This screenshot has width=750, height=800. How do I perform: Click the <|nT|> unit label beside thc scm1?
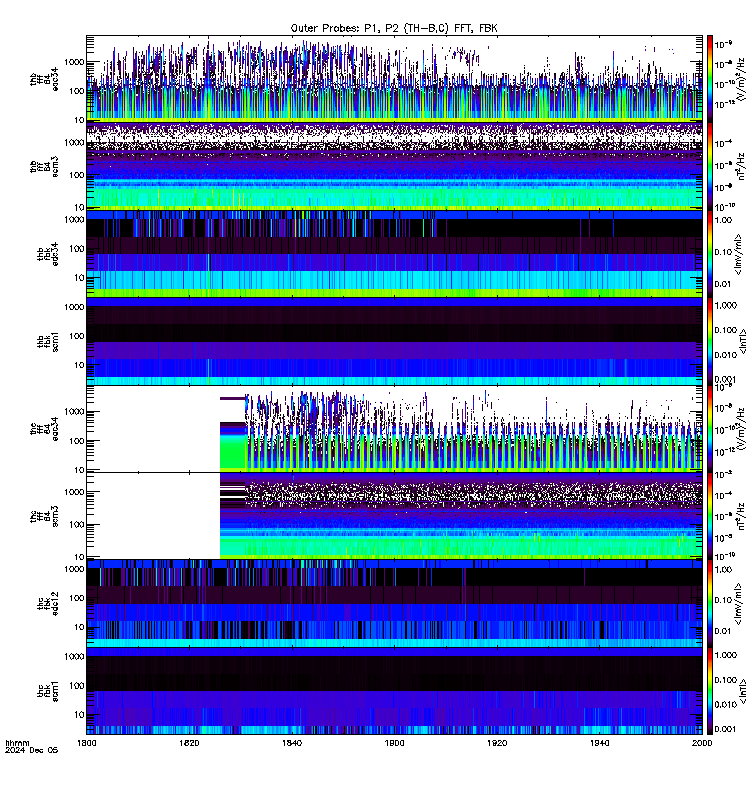coord(743,691)
